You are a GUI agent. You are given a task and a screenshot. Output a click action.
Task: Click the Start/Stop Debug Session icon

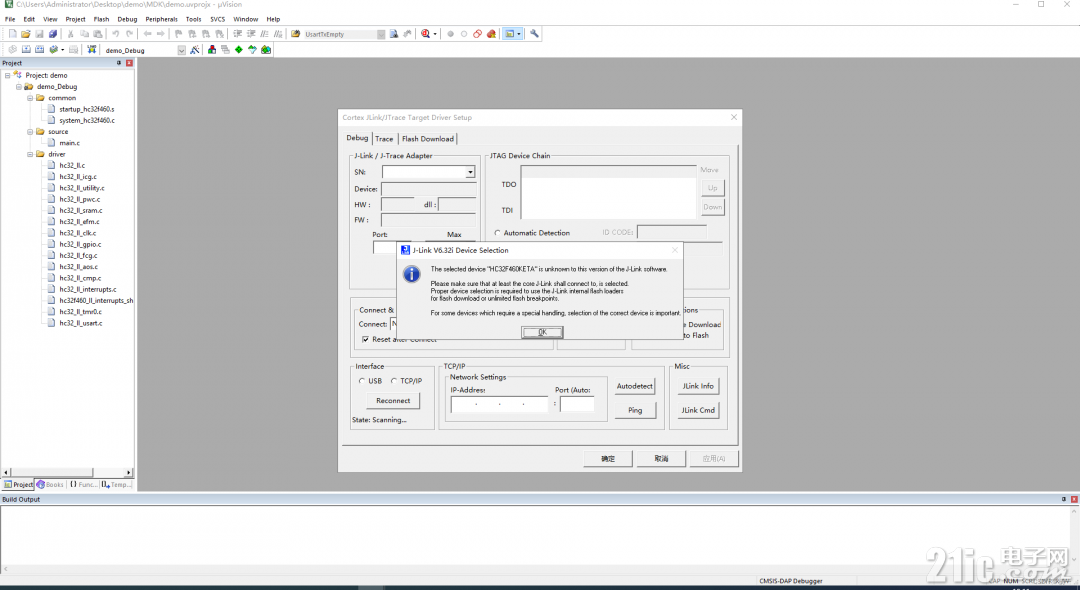tap(425, 34)
